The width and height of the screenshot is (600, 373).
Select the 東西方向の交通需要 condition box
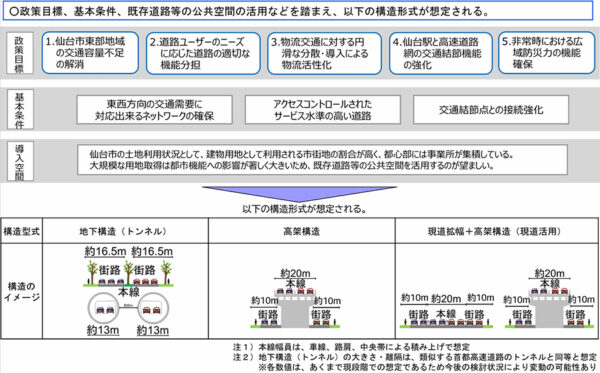[155, 110]
